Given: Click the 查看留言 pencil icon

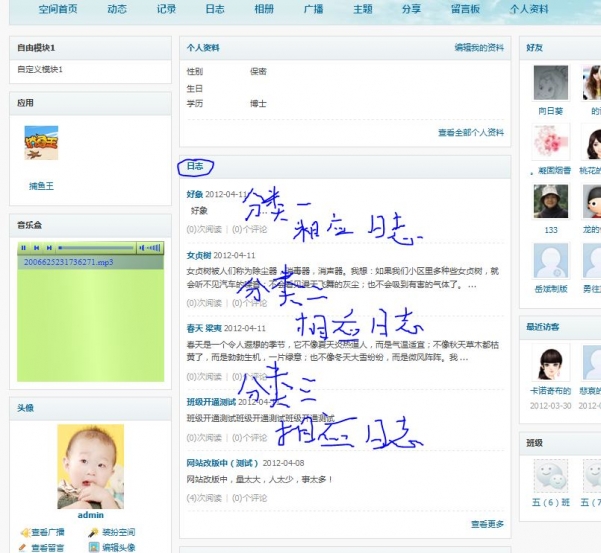Looking at the screenshot, I should (x=23, y=548).
